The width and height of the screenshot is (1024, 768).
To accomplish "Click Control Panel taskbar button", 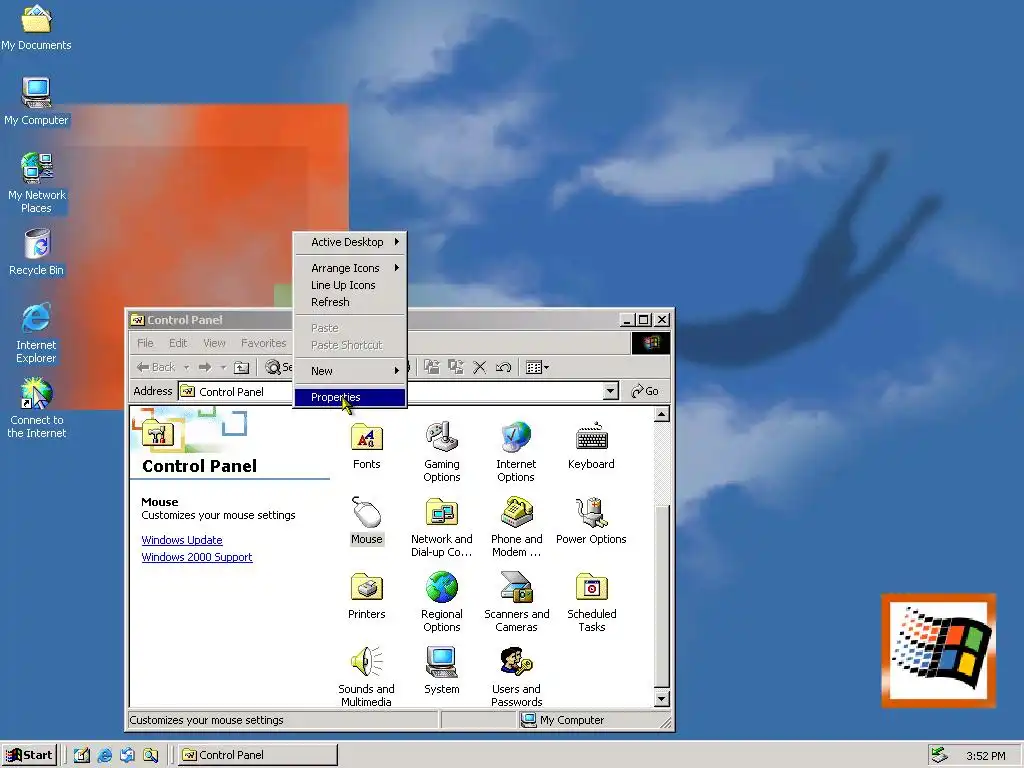I will (258, 755).
